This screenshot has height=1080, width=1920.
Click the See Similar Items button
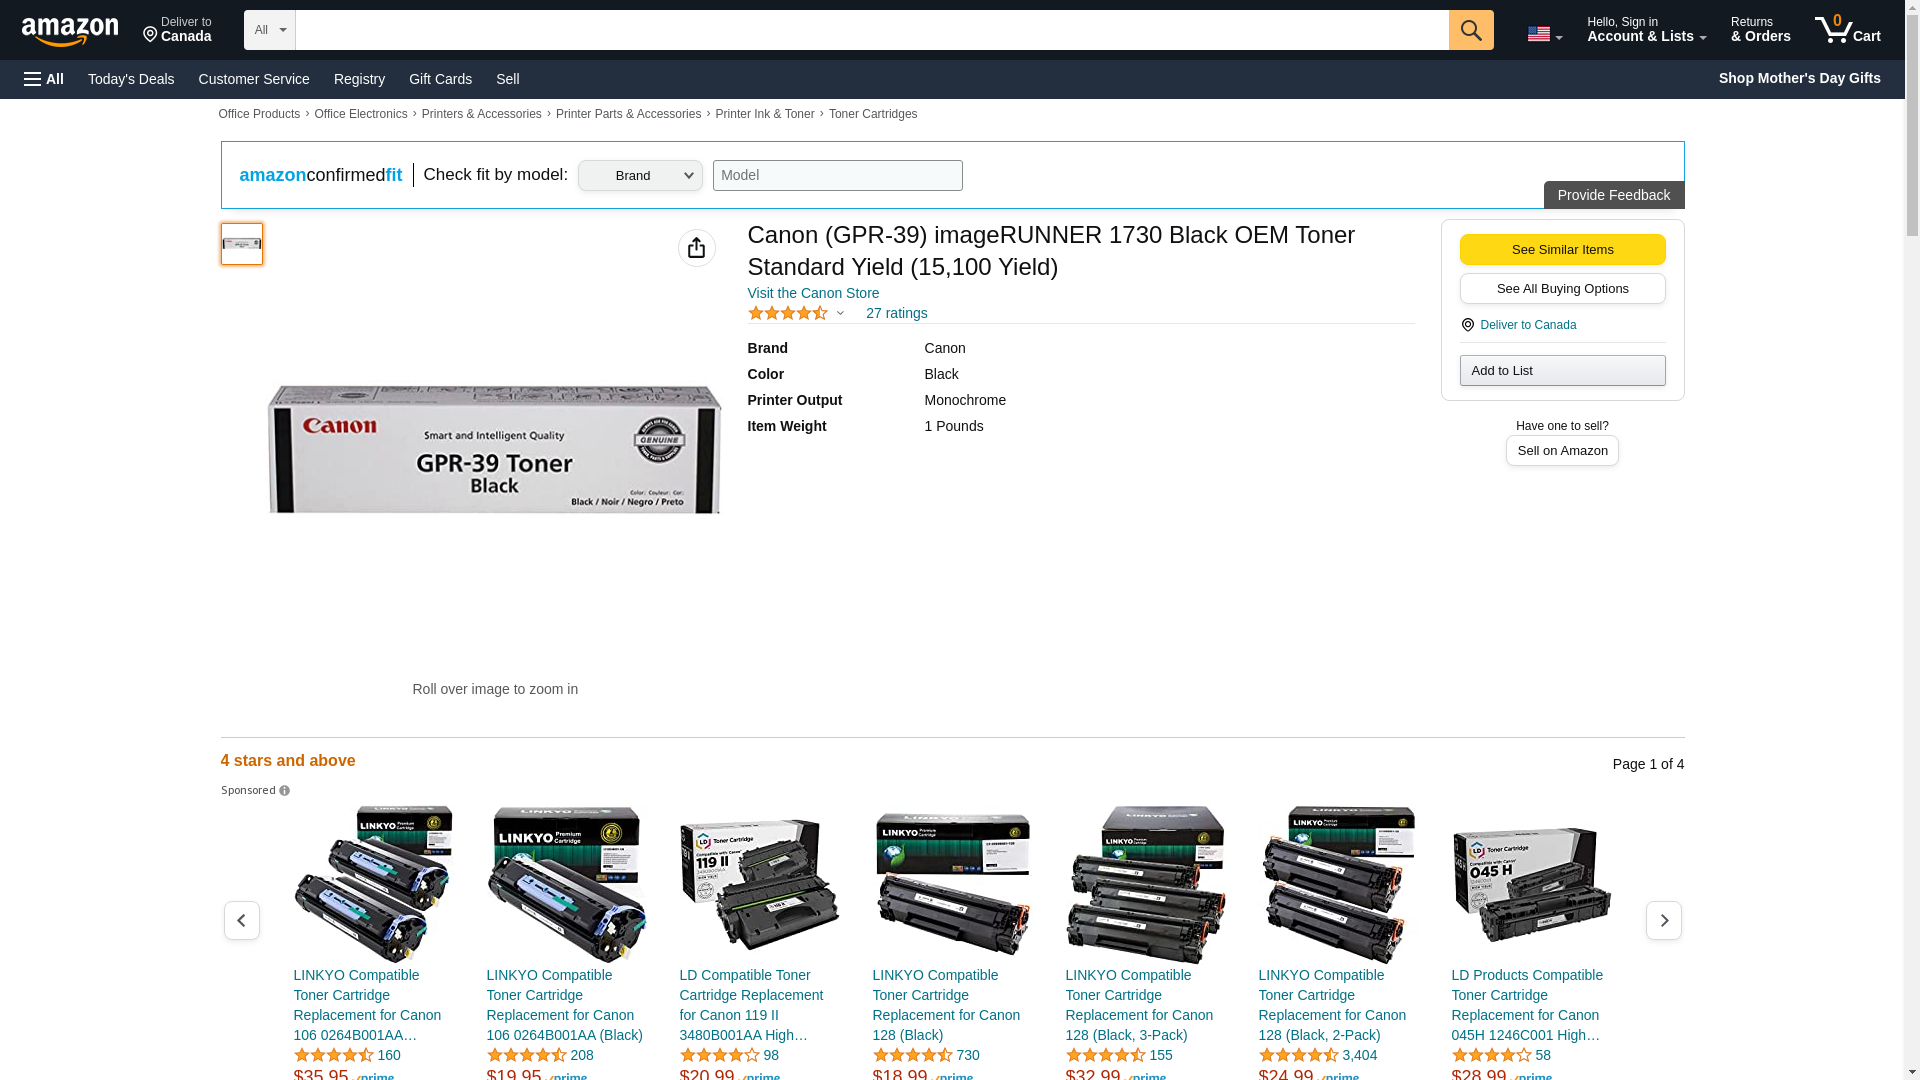pyautogui.click(x=1561, y=250)
